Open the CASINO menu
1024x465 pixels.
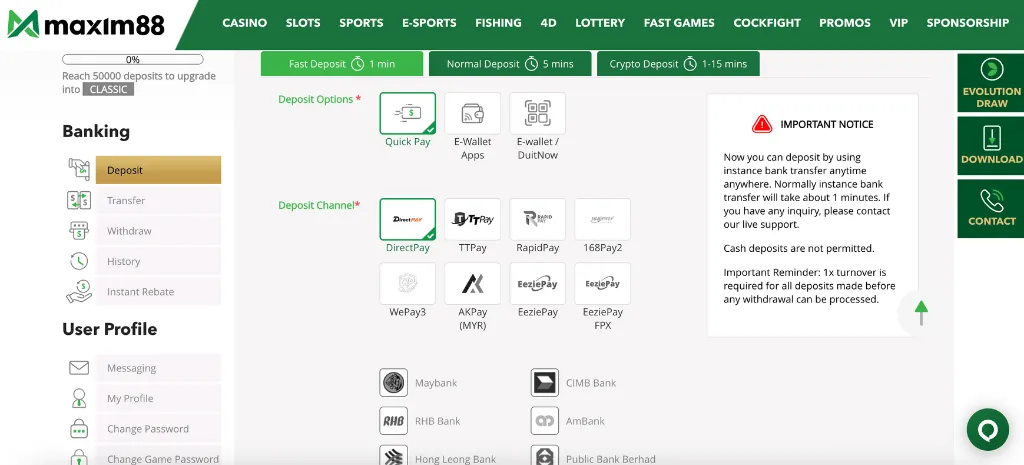click(x=244, y=23)
